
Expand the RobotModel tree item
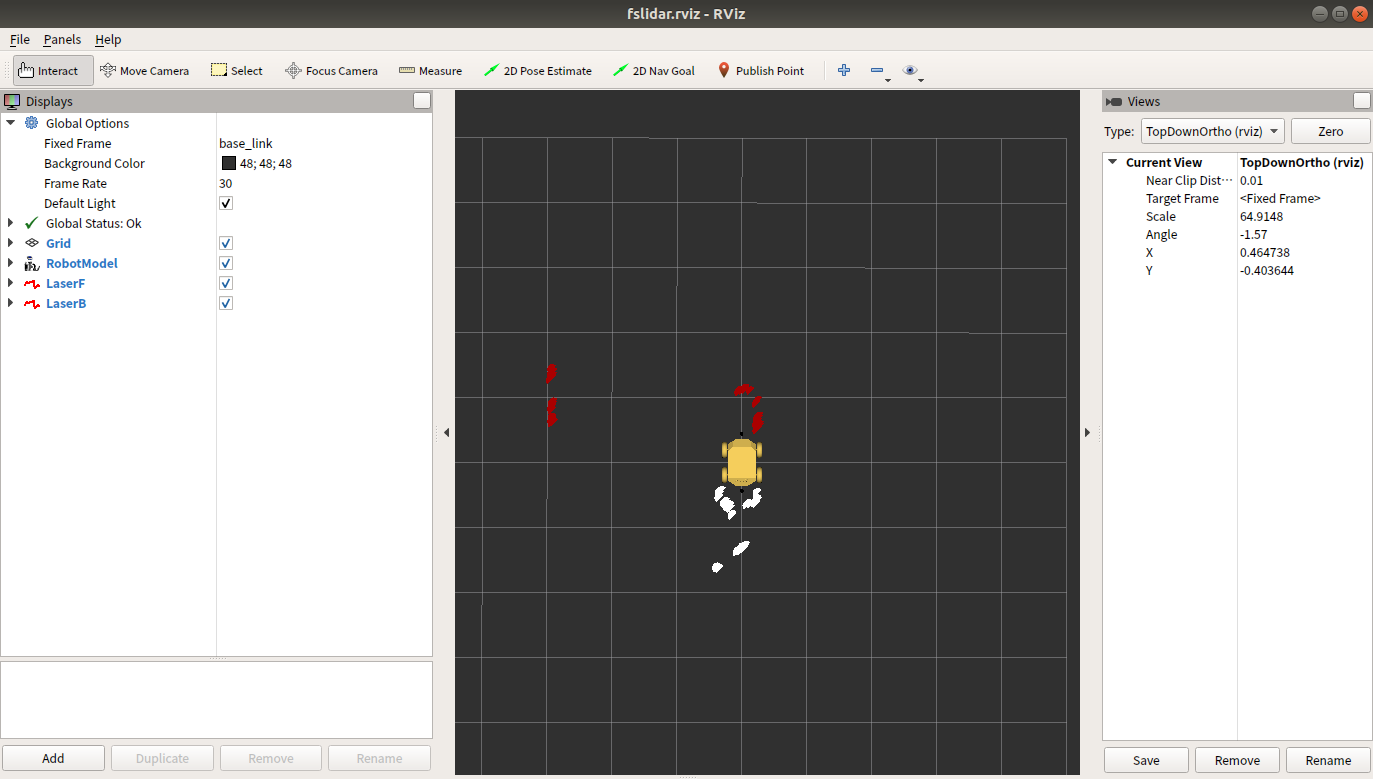coord(11,263)
